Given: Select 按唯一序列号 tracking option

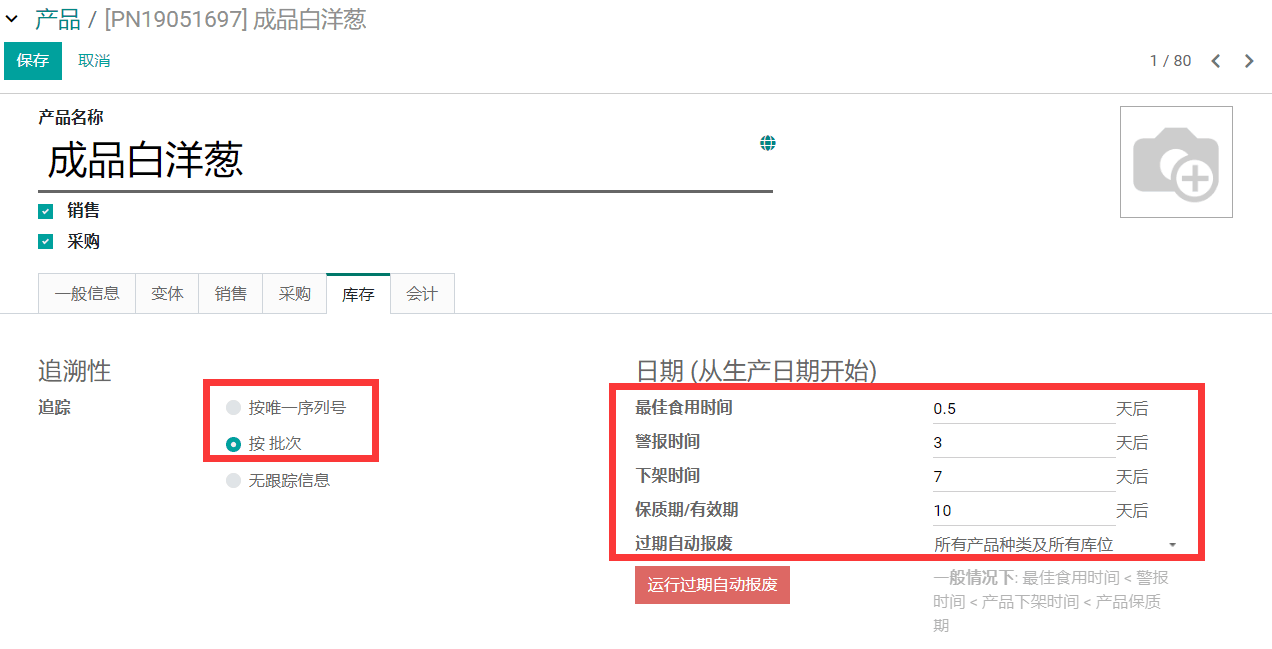Looking at the screenshot, I should click(x=234, y=408).
